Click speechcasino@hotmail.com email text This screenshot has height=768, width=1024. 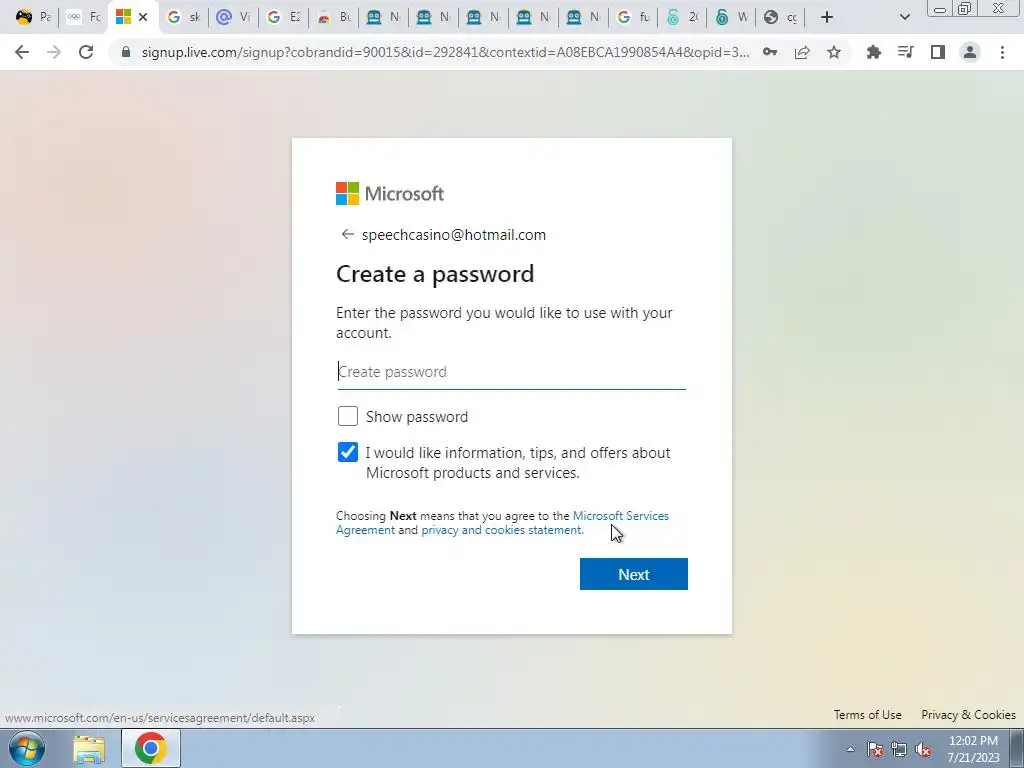tap(454, 234)
